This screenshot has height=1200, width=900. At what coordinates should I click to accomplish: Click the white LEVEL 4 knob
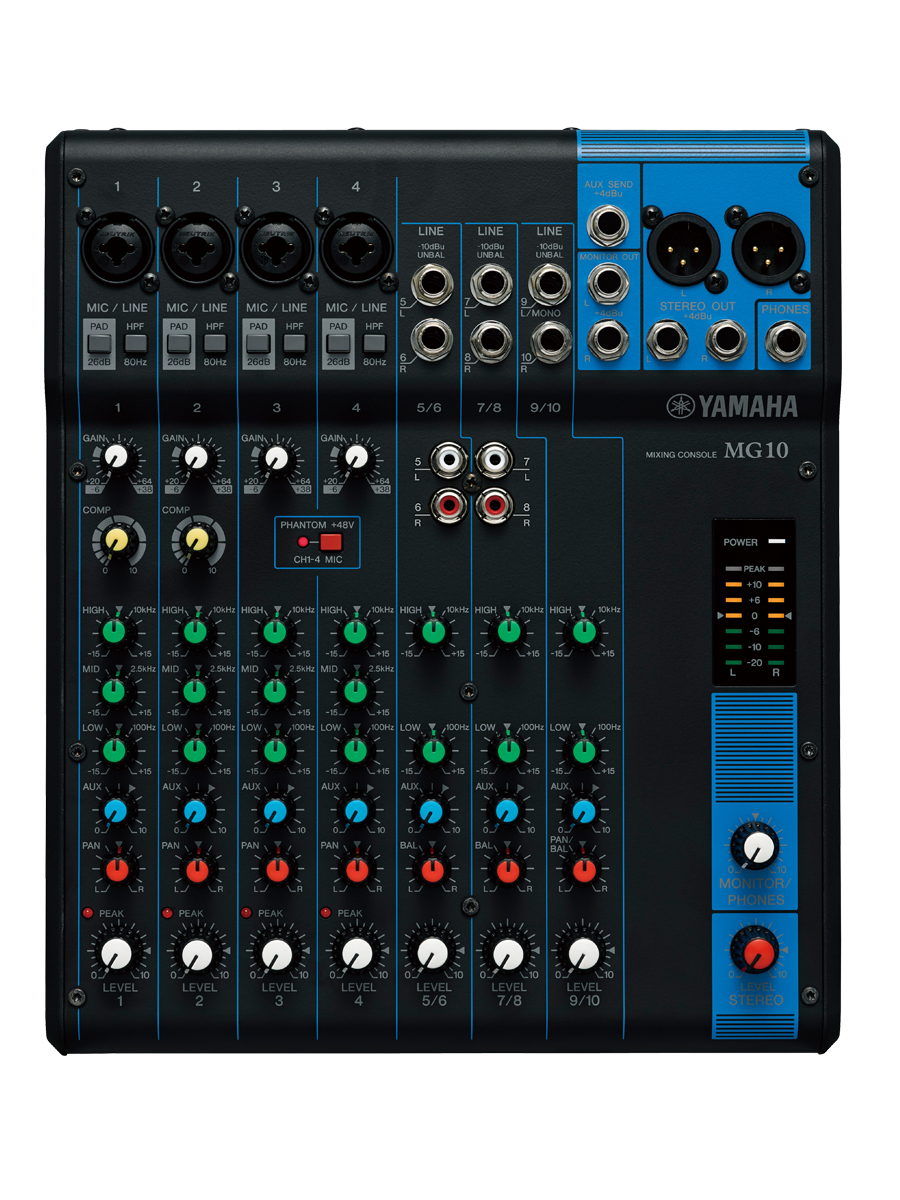coord(355,952)
